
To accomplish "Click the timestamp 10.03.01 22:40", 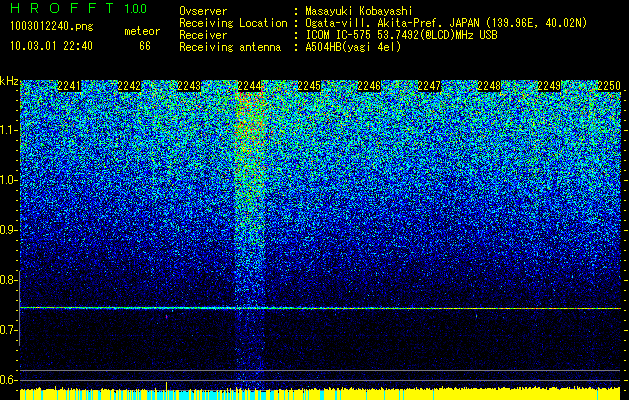I will point(51,46).
